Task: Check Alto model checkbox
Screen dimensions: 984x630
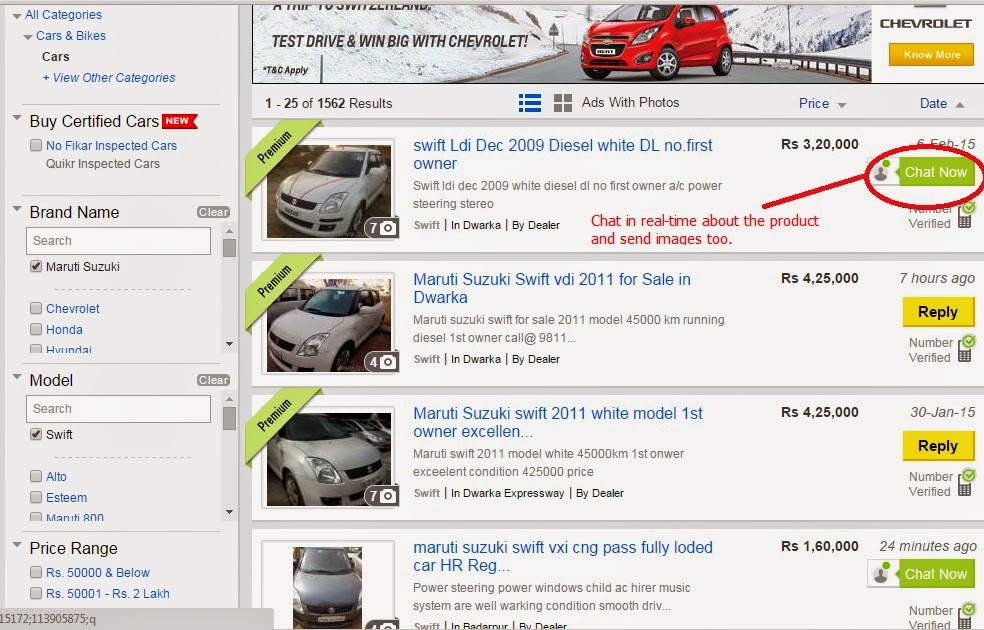Action: pos(36,476)
